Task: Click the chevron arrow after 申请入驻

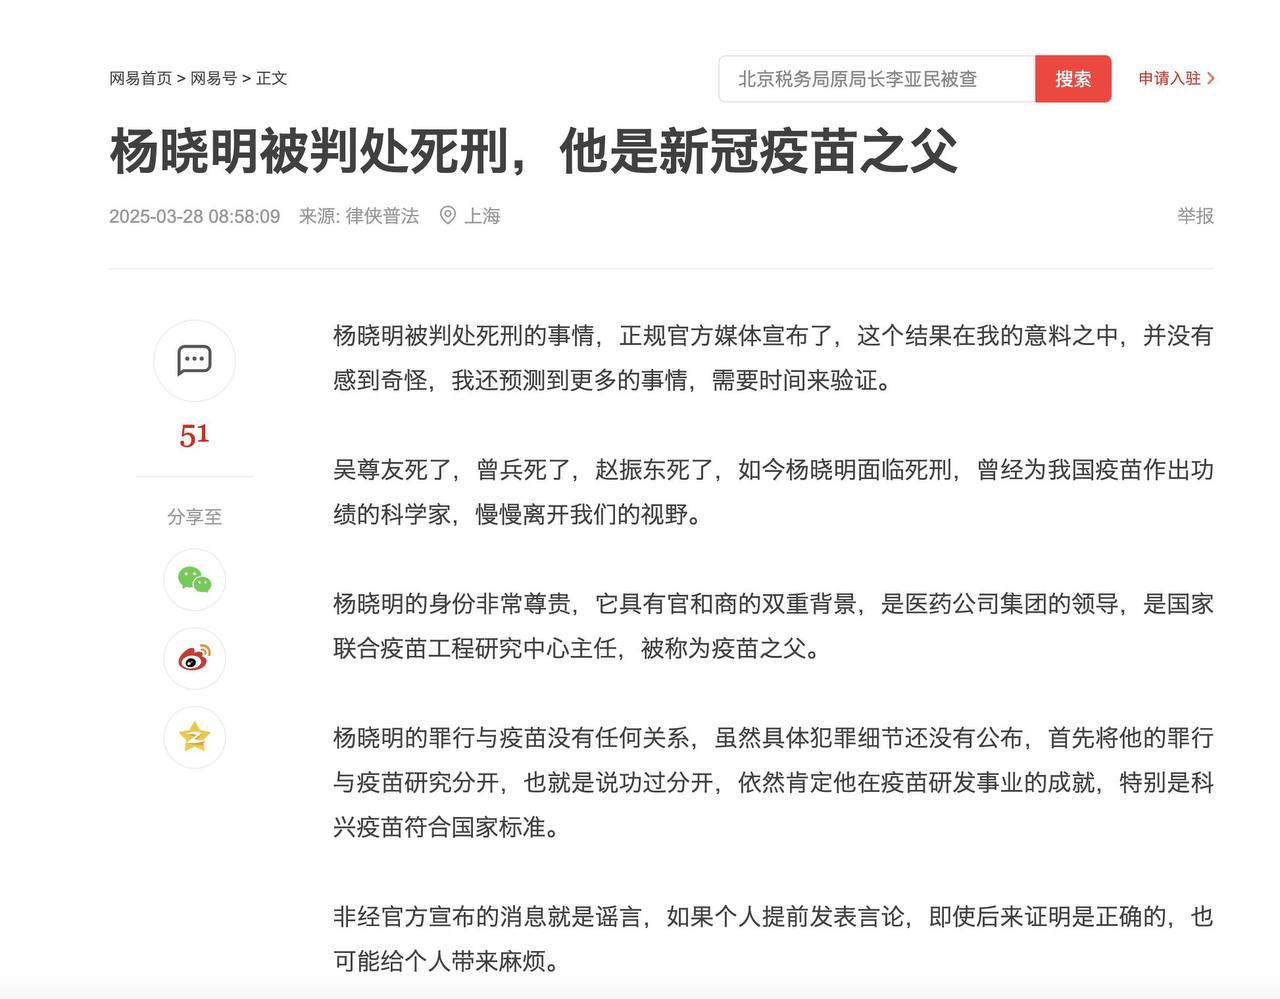Action: 1210,78
